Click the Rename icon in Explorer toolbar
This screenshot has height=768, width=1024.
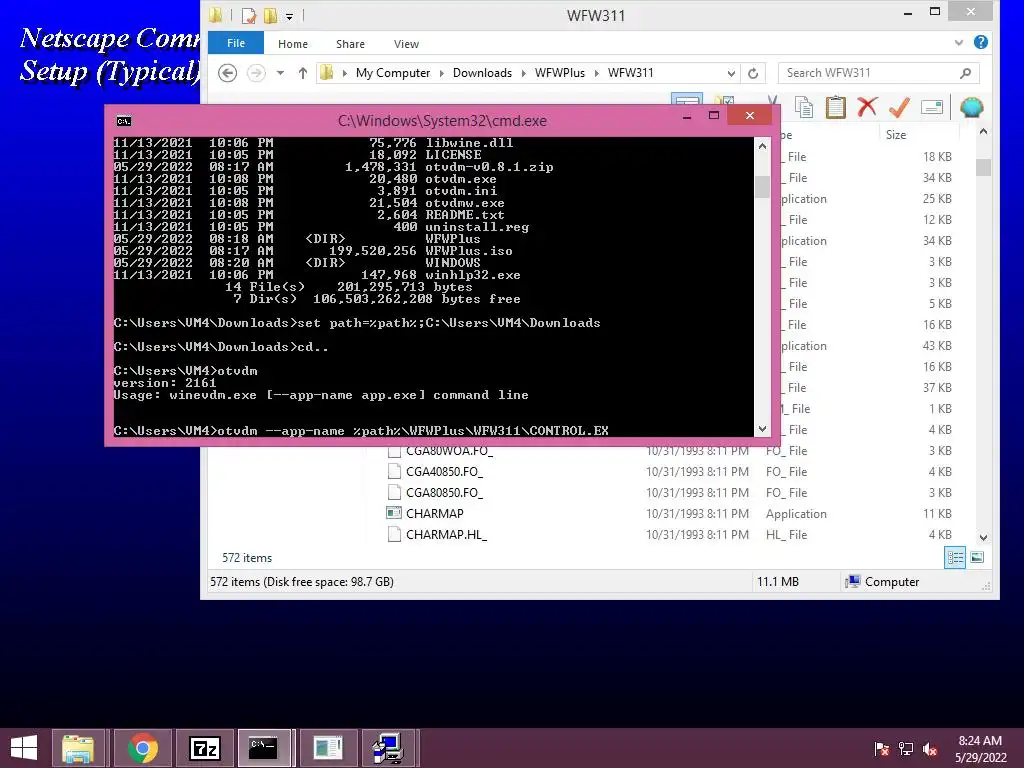932,107
